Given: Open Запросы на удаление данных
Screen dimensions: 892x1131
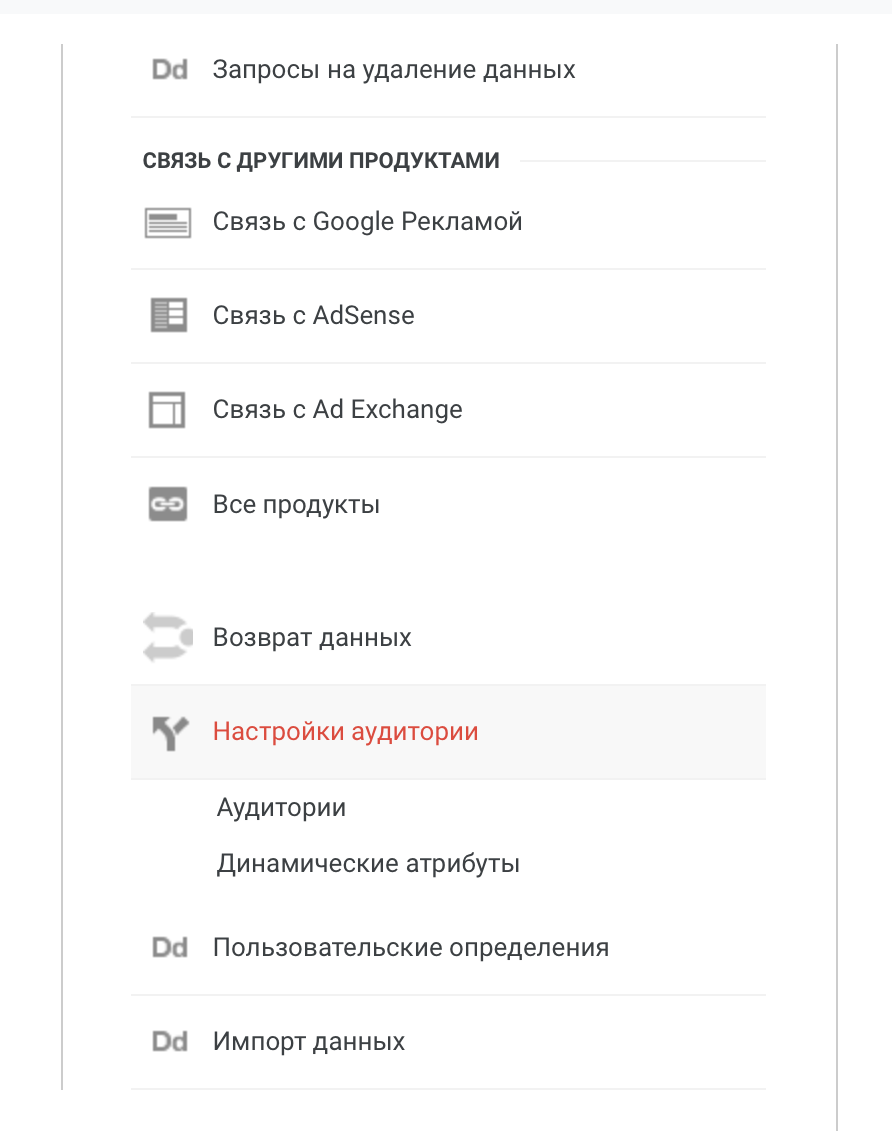Looking at the screenshot, I should [x=394, y=71].
